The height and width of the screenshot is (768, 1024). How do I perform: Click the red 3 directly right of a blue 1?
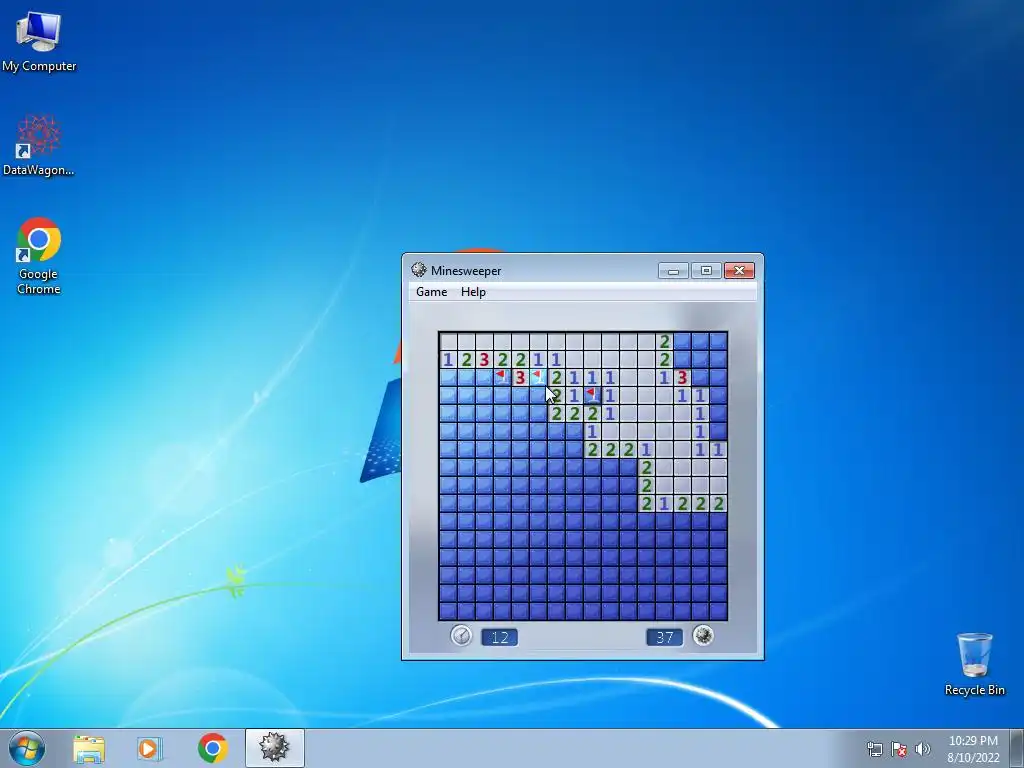[x=682, y=377]
